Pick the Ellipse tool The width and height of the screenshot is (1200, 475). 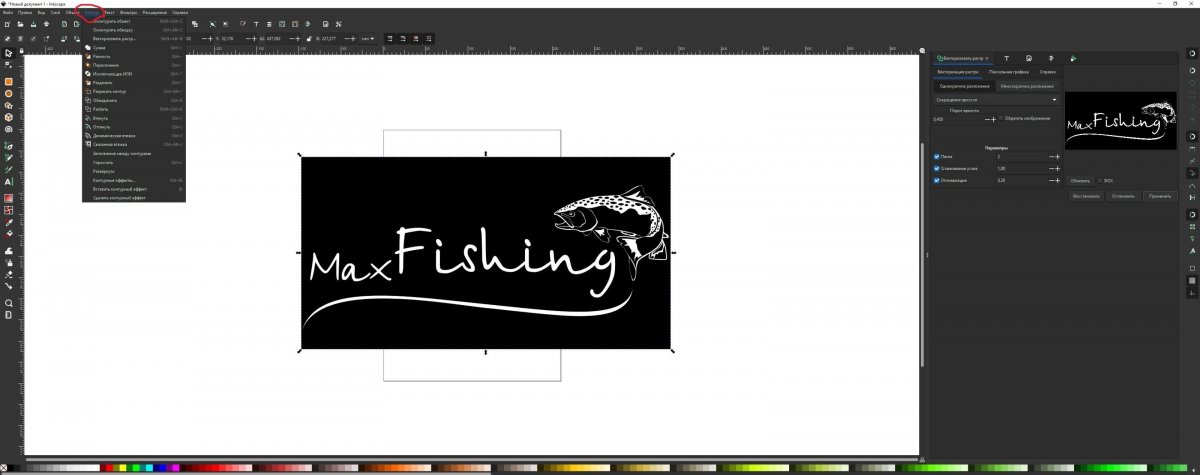[8, 93]
